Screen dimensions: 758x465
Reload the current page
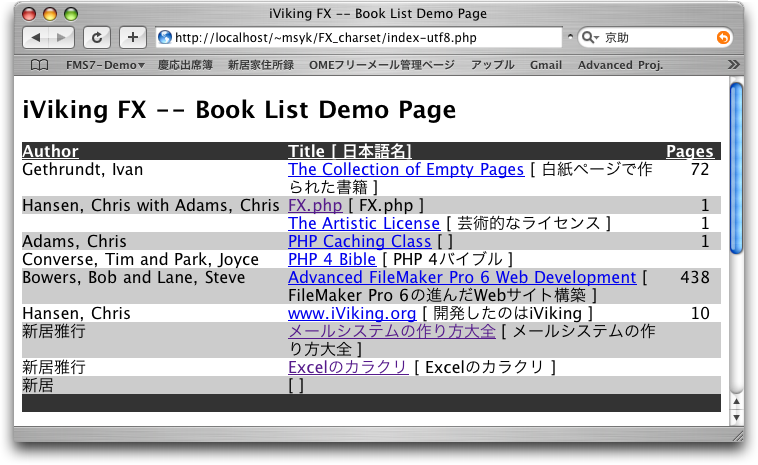point(97,37)
